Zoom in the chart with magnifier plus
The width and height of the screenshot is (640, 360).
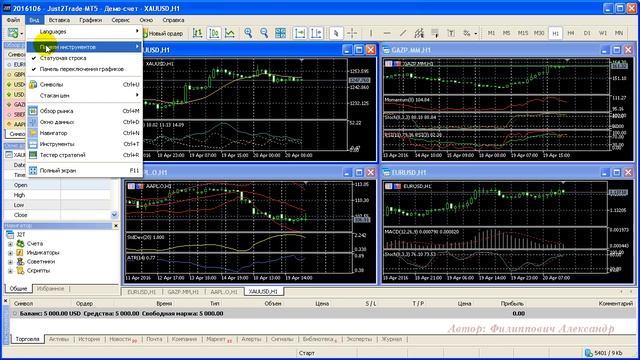click(x=248, y=33)
